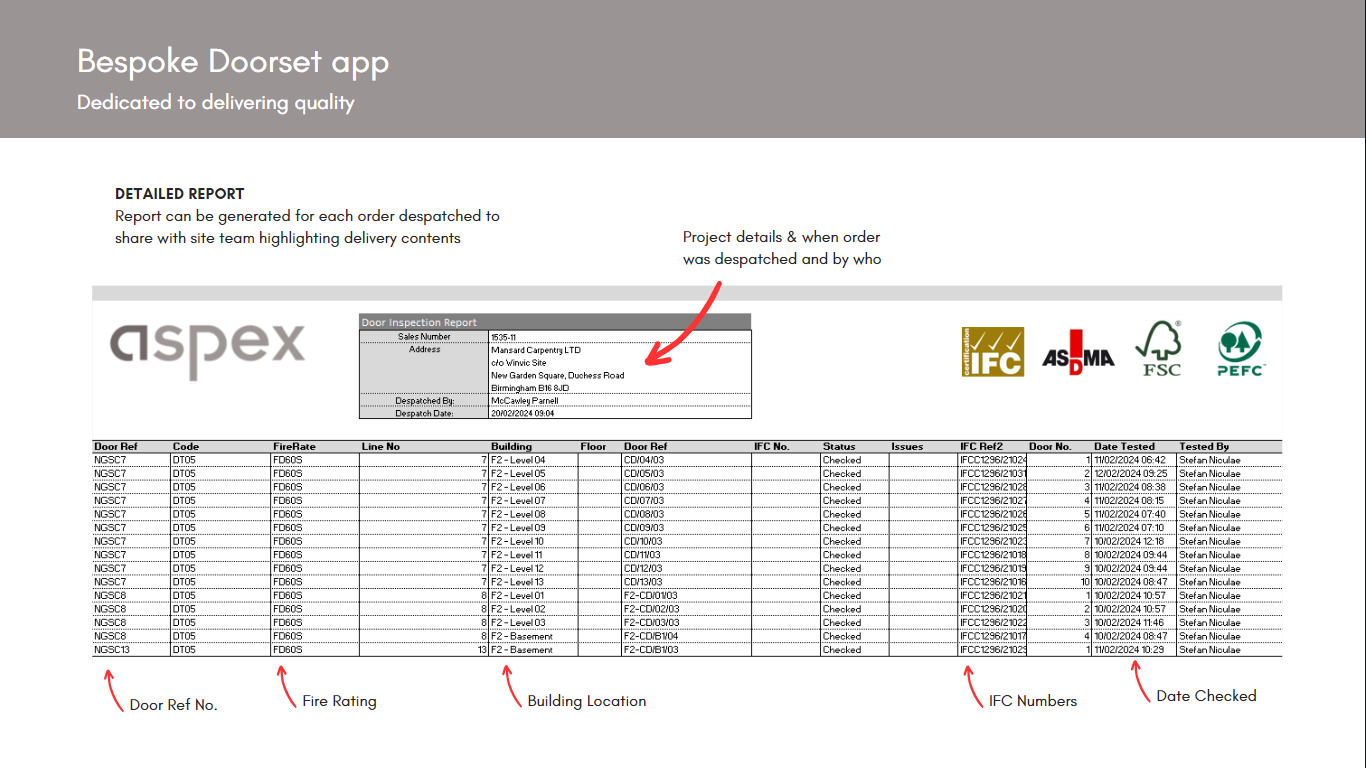Click the IFC No. column header
Viewport: 1366px width, 768px height.
point(772,447)
